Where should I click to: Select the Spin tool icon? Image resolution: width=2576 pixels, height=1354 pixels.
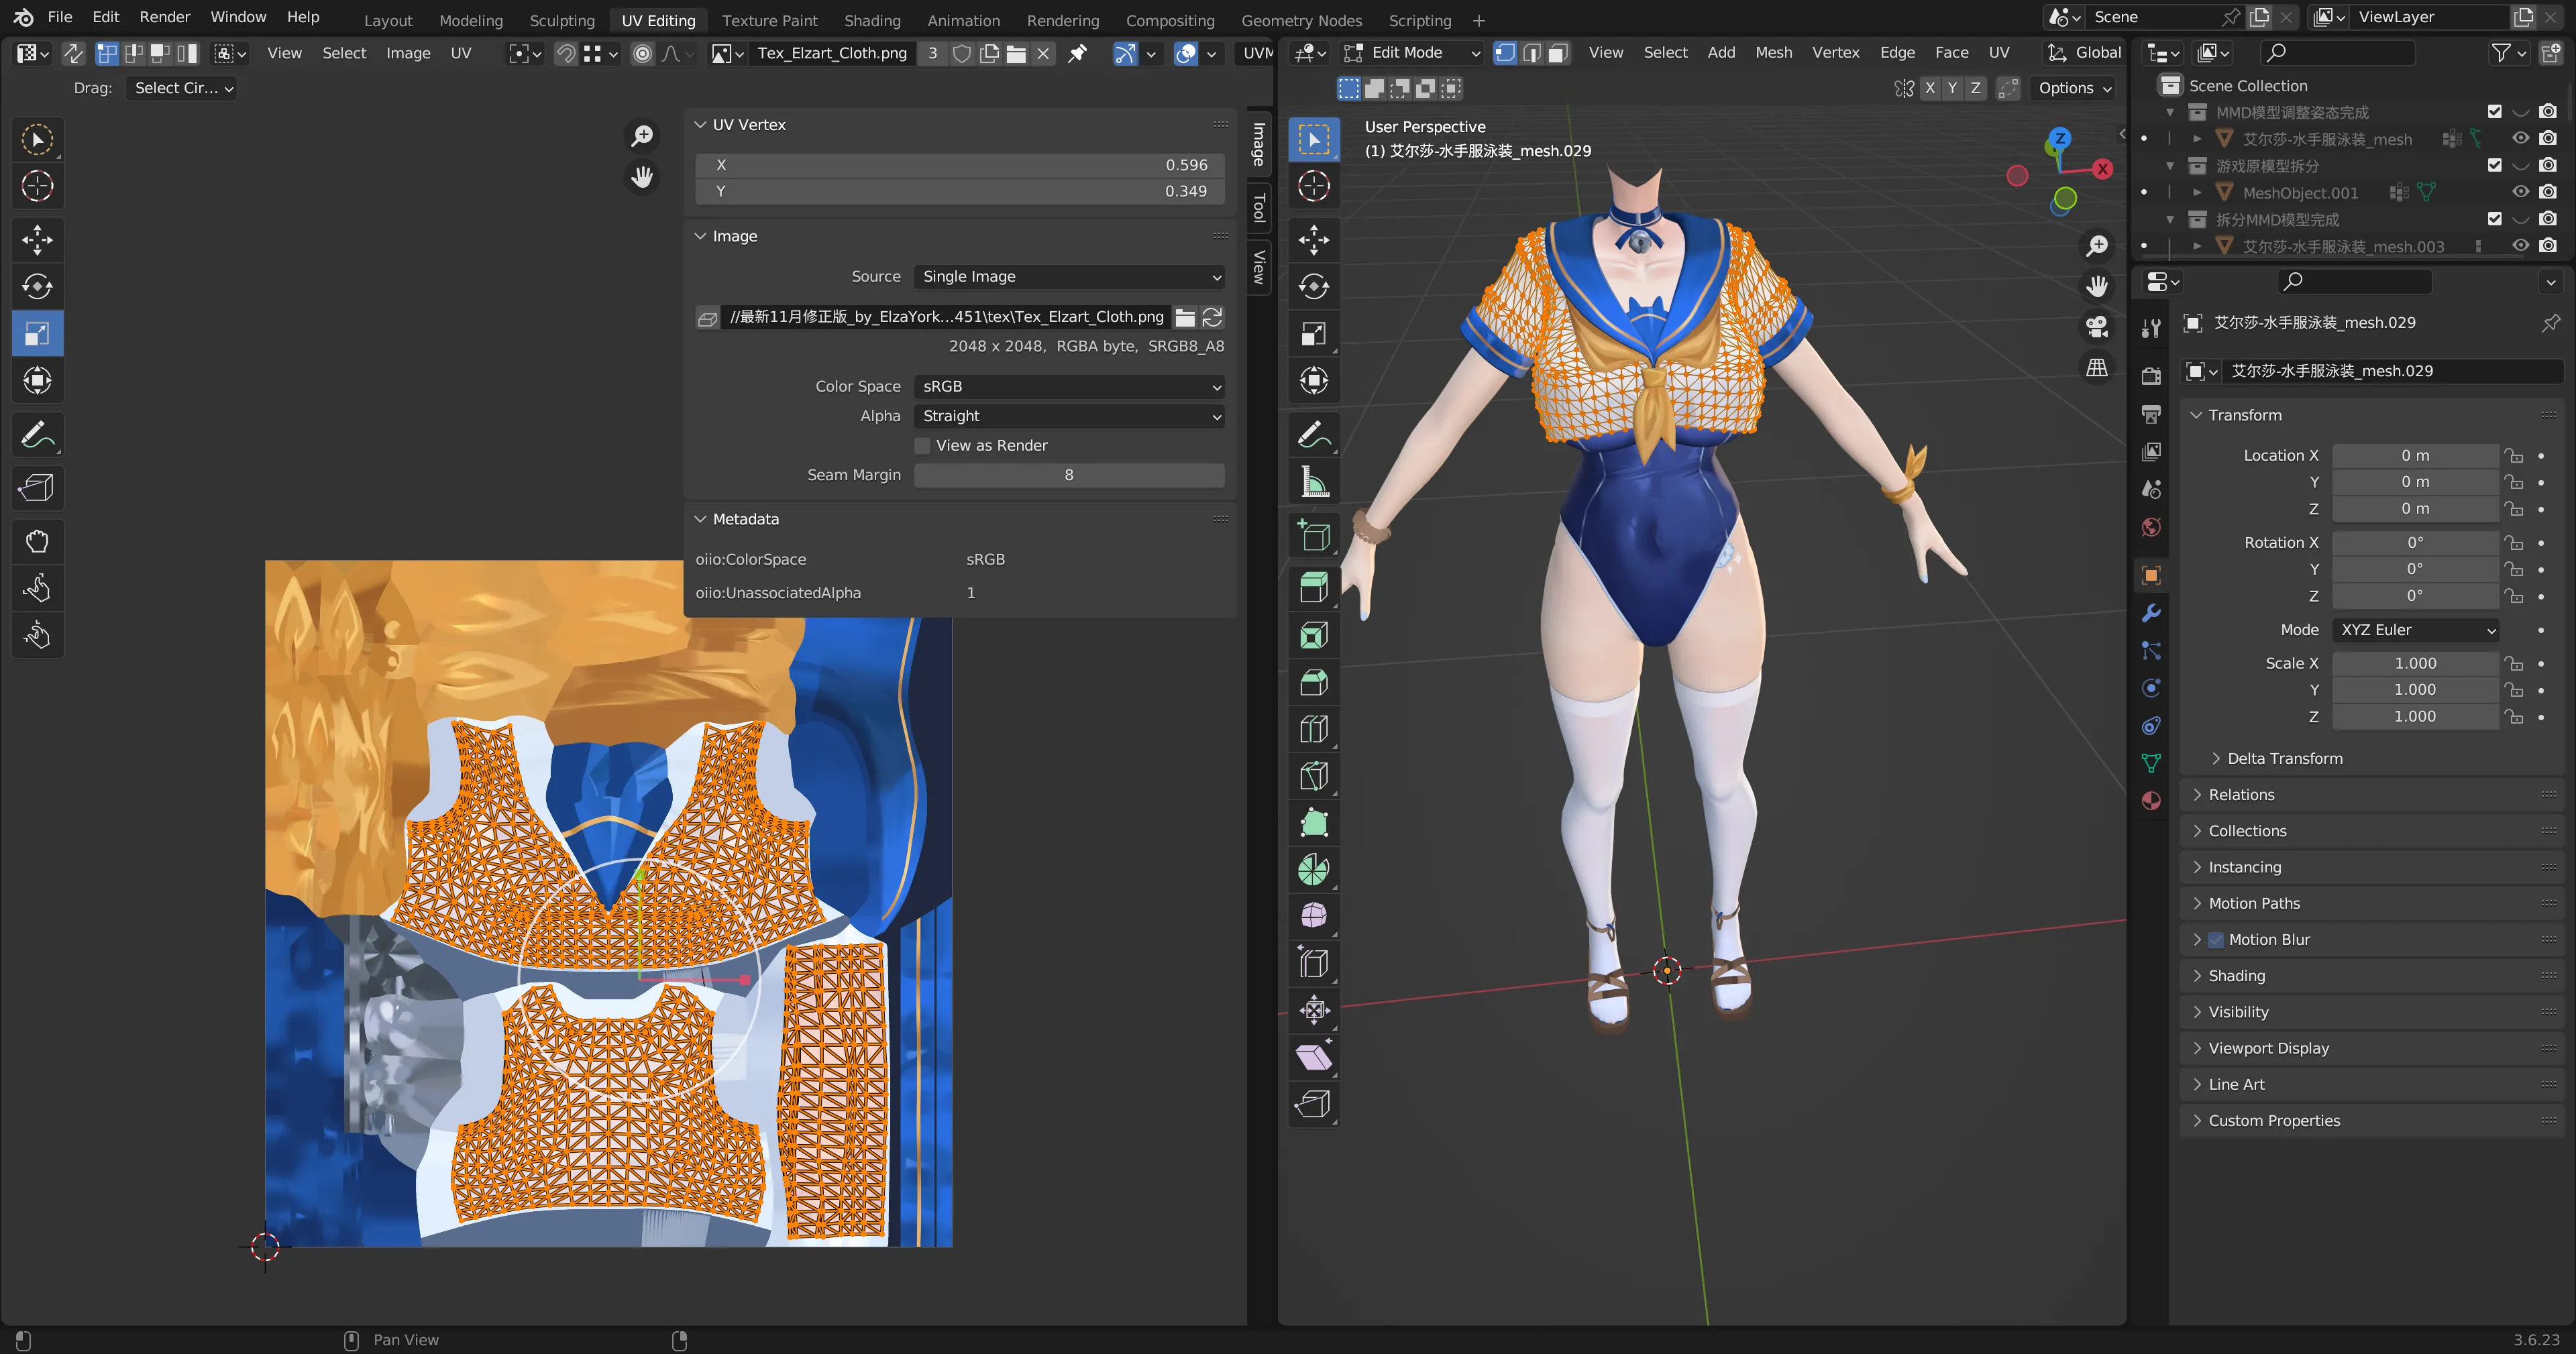click(x=1314, y=869)
